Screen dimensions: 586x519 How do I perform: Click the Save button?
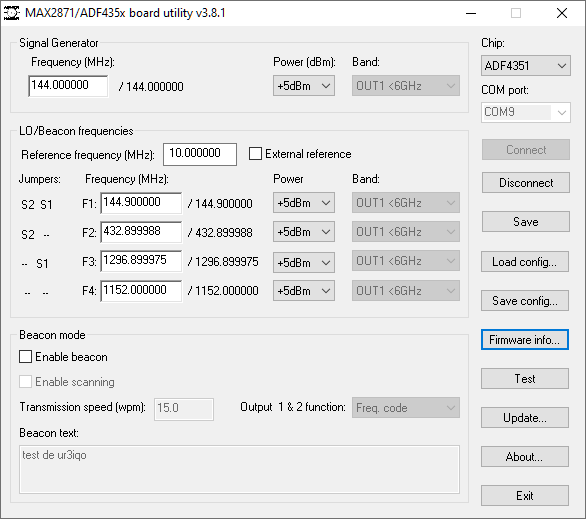pyautogui.click(x=525, y=222)
